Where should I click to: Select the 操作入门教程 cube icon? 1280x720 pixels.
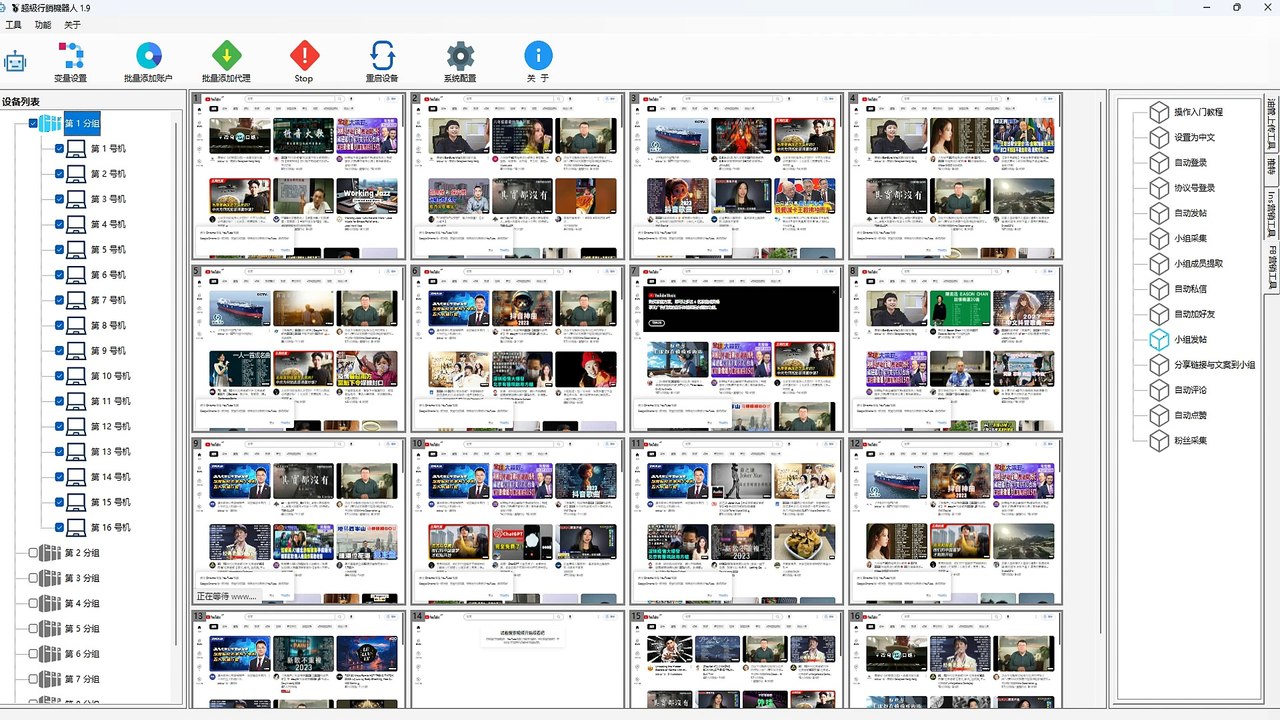1159,112
